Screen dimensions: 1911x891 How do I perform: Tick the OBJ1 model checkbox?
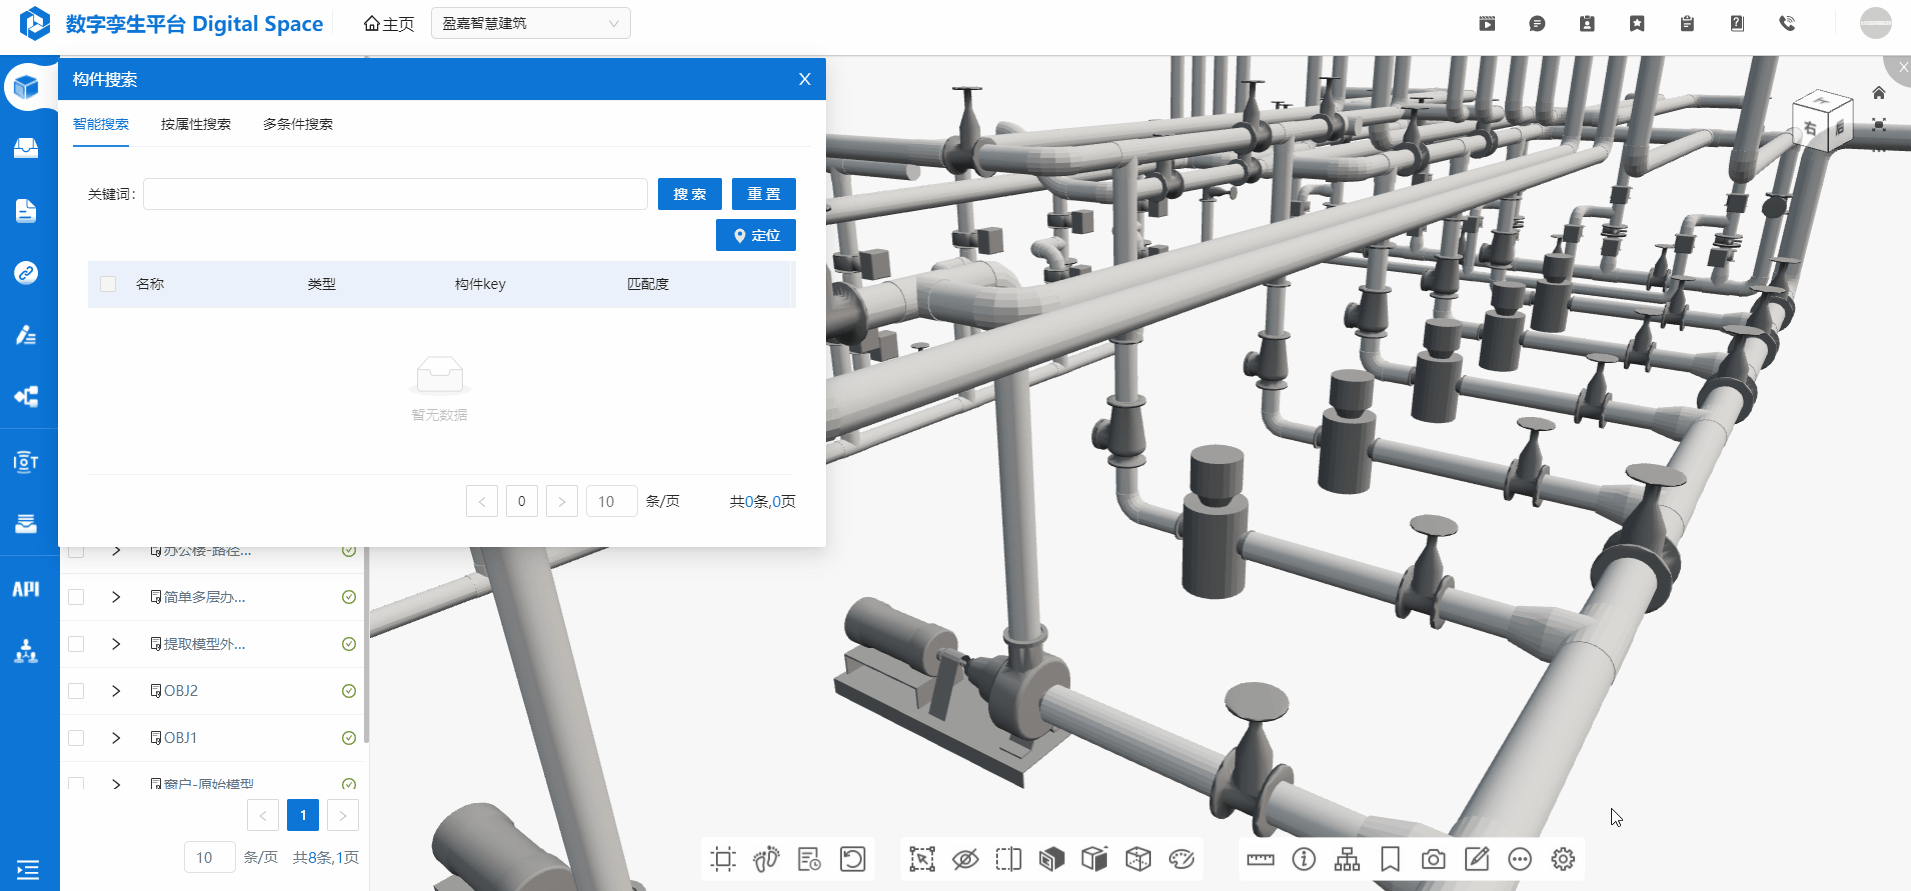click(x=76, y=738)
